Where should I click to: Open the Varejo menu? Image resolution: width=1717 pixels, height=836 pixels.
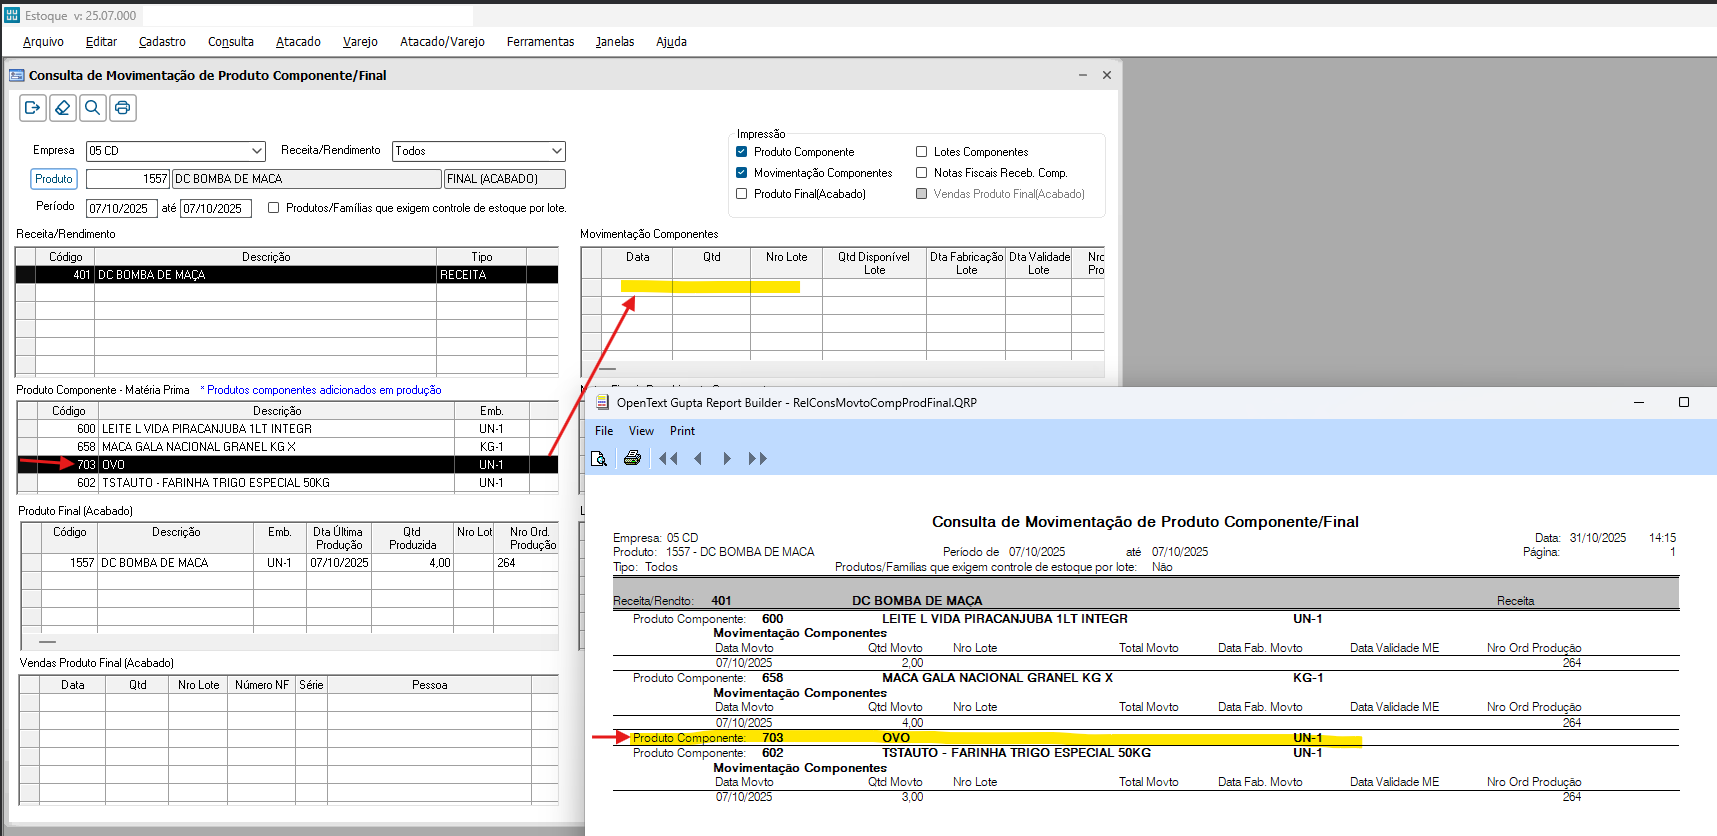coord(360,42)
